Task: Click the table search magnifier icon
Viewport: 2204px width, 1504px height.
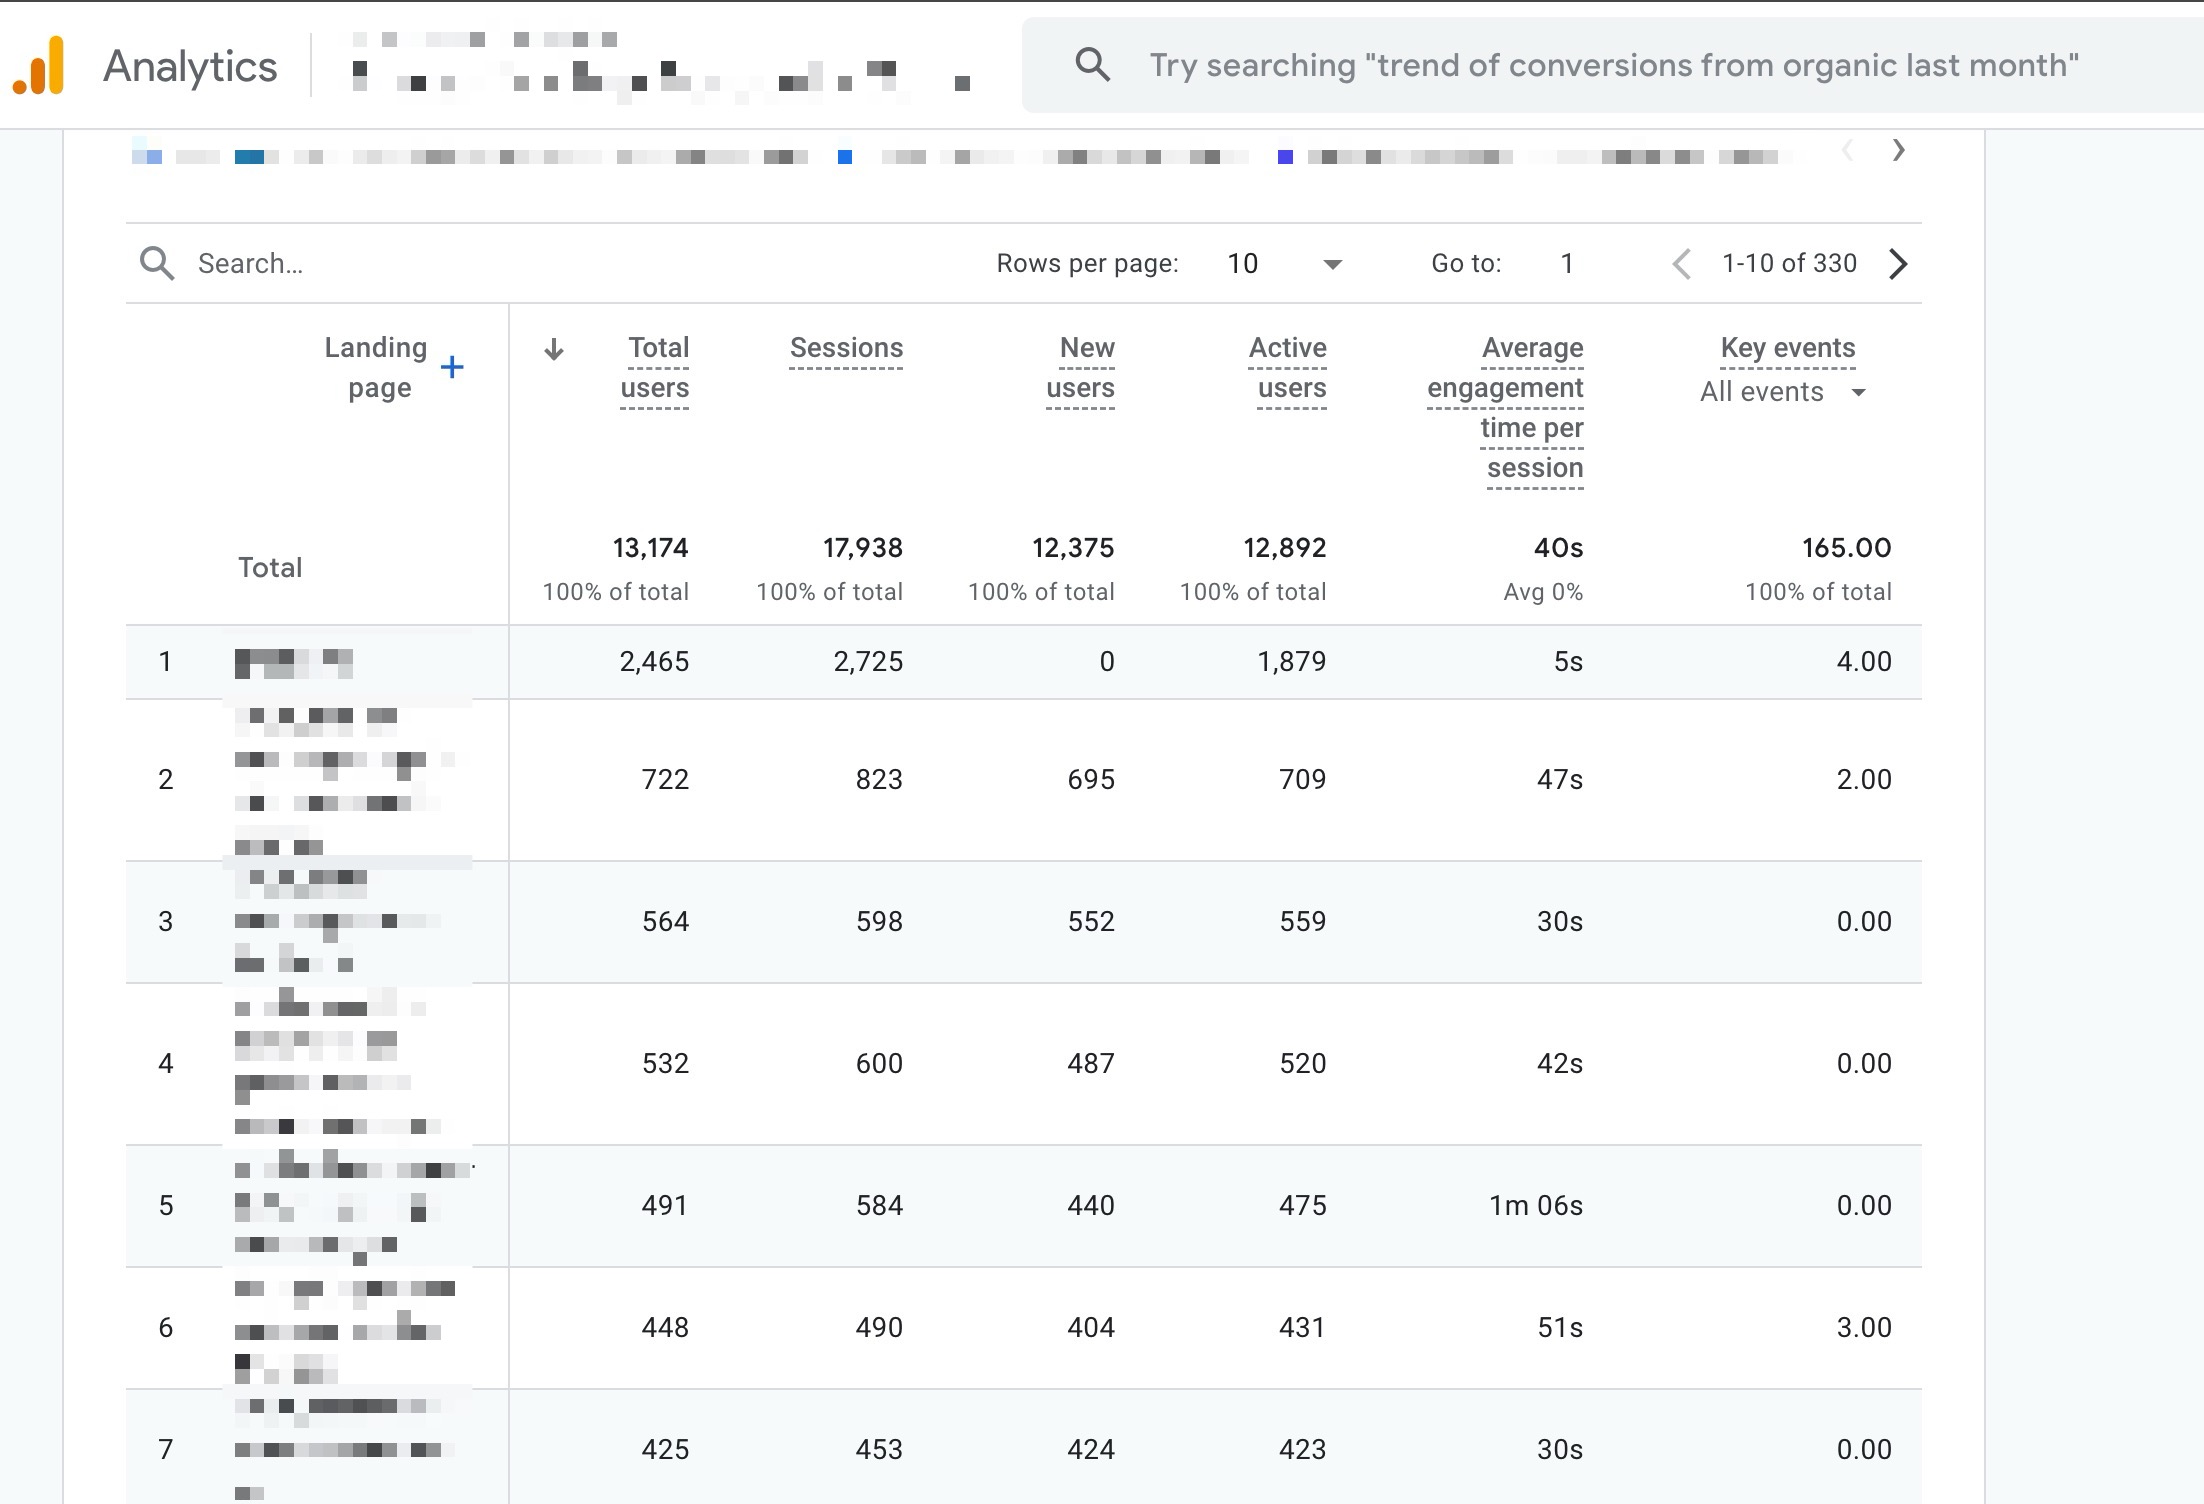Action: coord(157,264)
